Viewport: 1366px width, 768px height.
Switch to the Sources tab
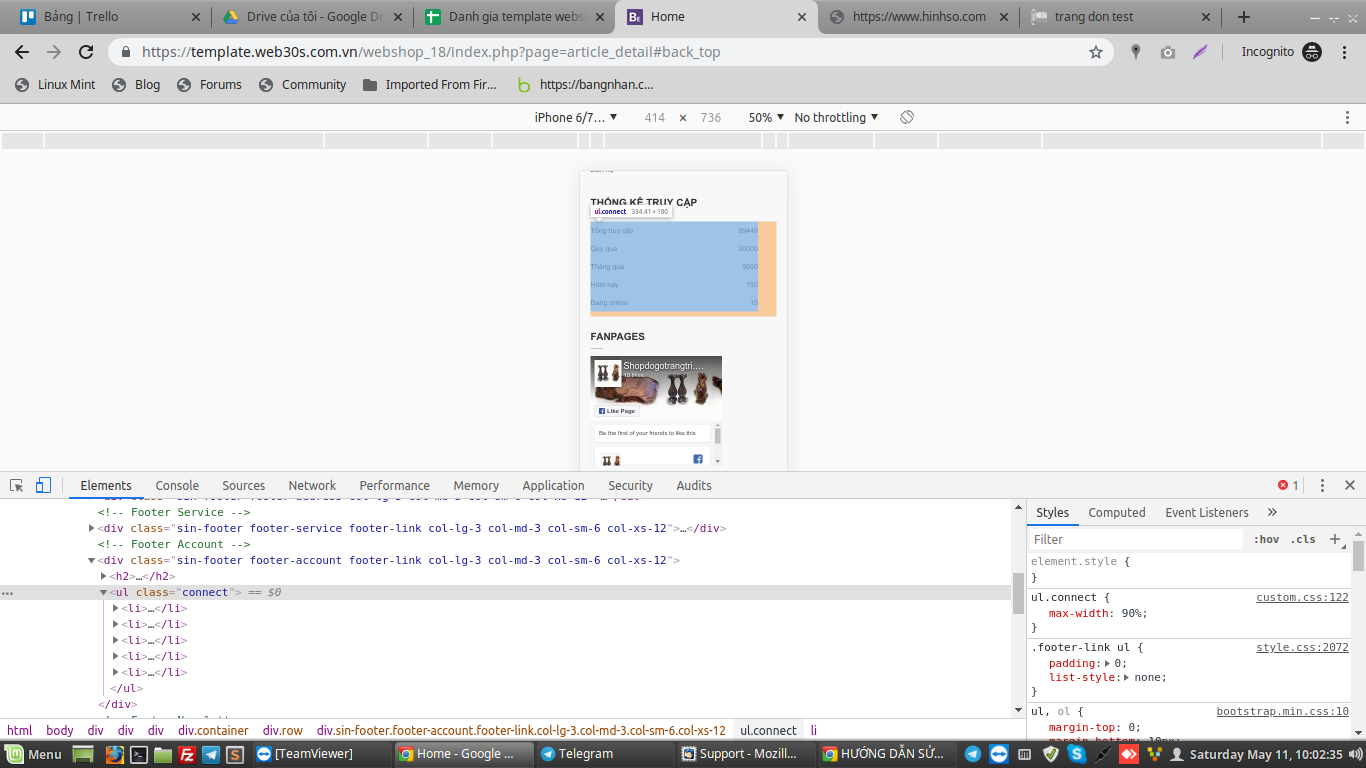(x=244, y=485)
